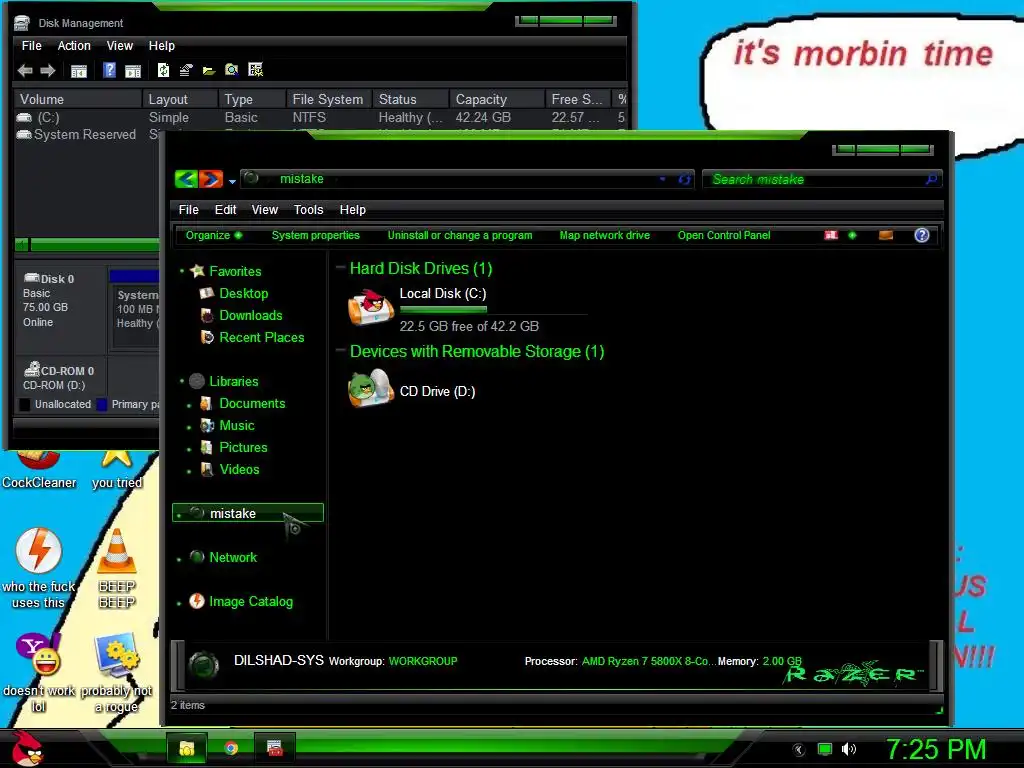
Task: Open the Help menu in Explorer
Action: point(353,210)
